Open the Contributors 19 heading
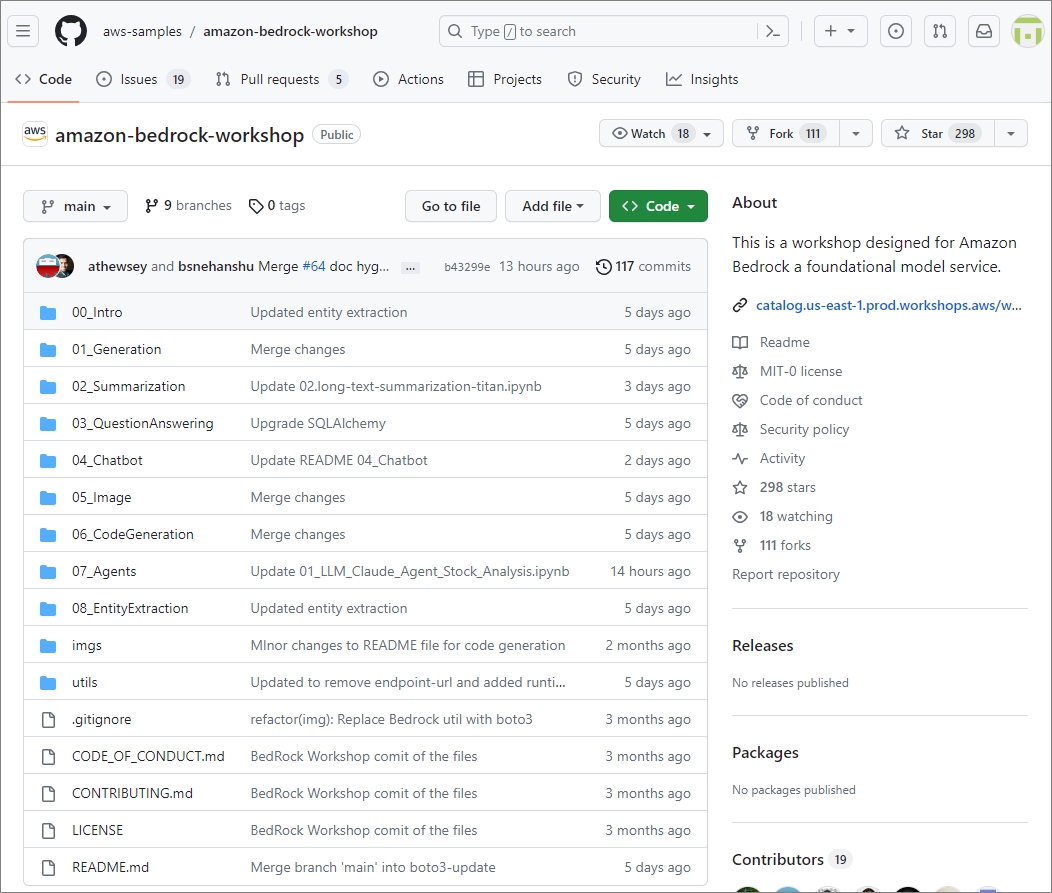1052x893 pixels. tap(792, 859)
